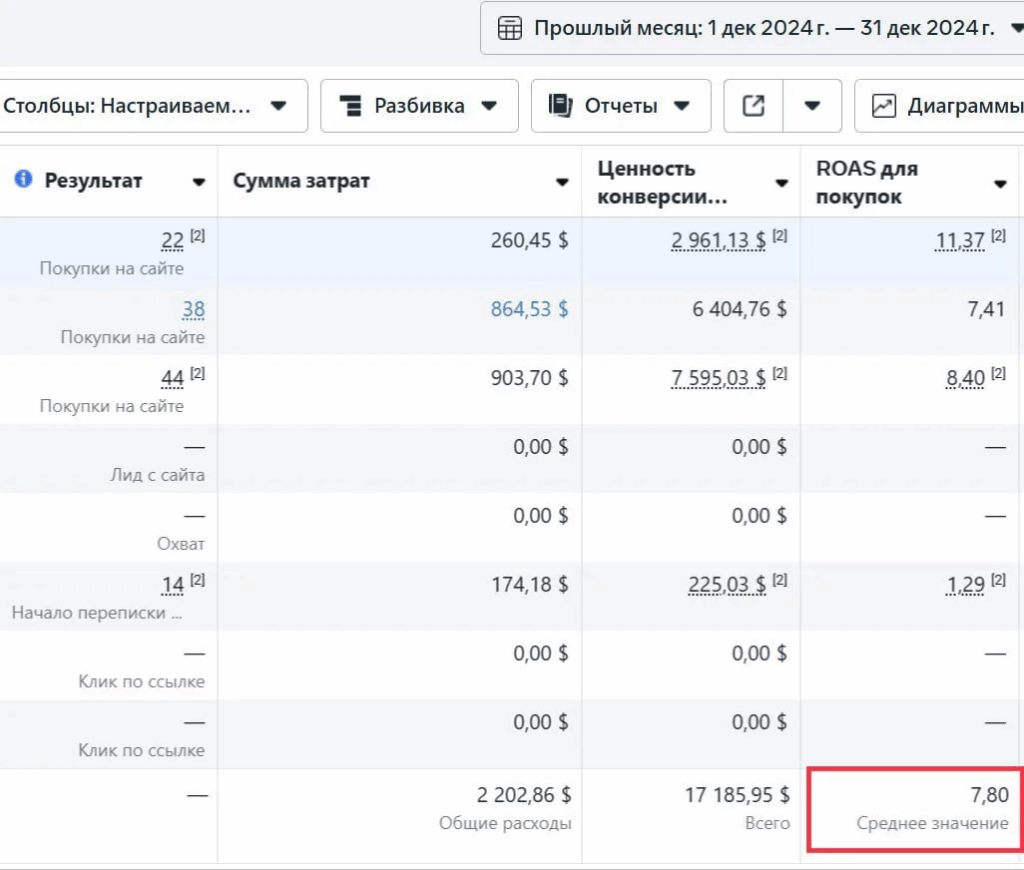Open the Результат column sort arrow
The image size is (1024, 870).
pyautogui.click(x=199, y=182)
